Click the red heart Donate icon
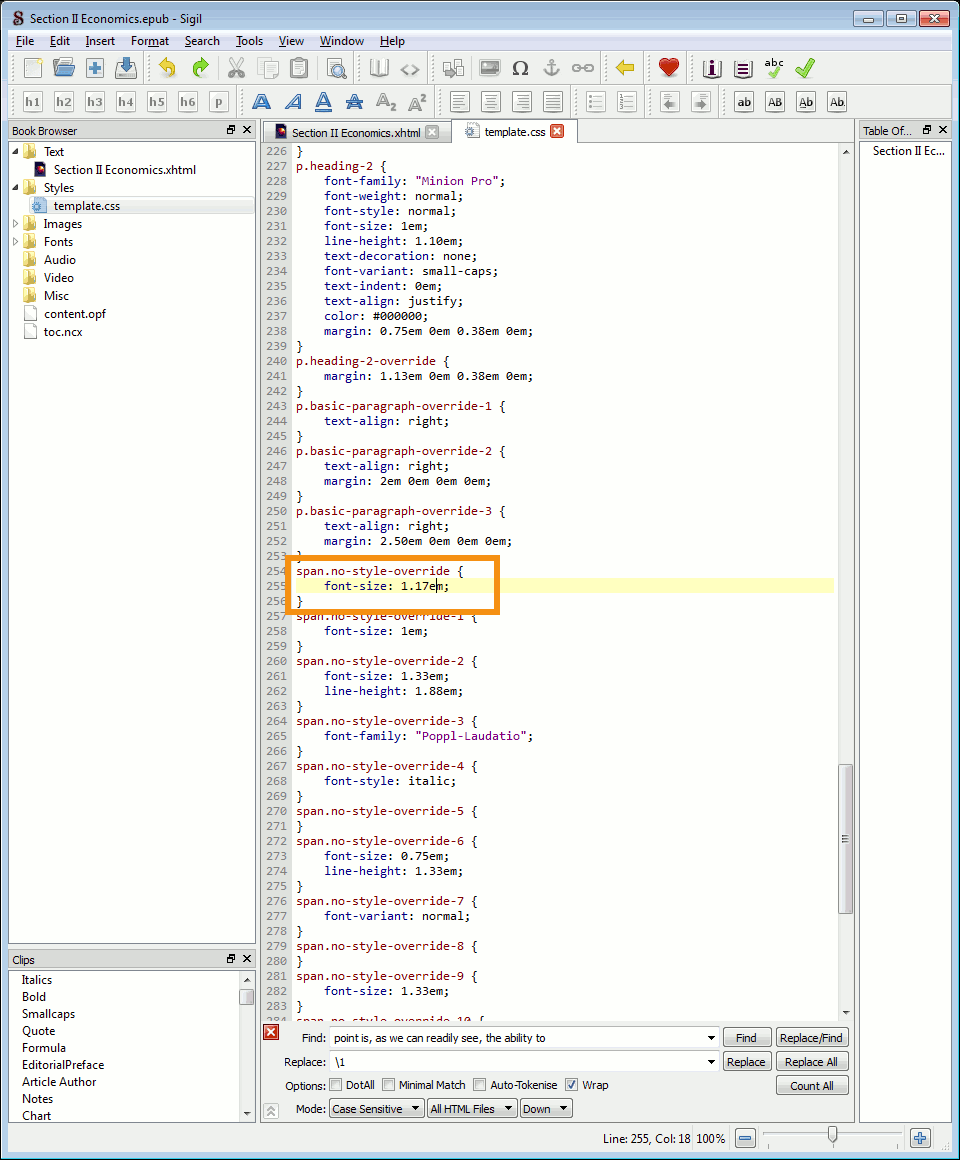 click(x=669, y=68)
